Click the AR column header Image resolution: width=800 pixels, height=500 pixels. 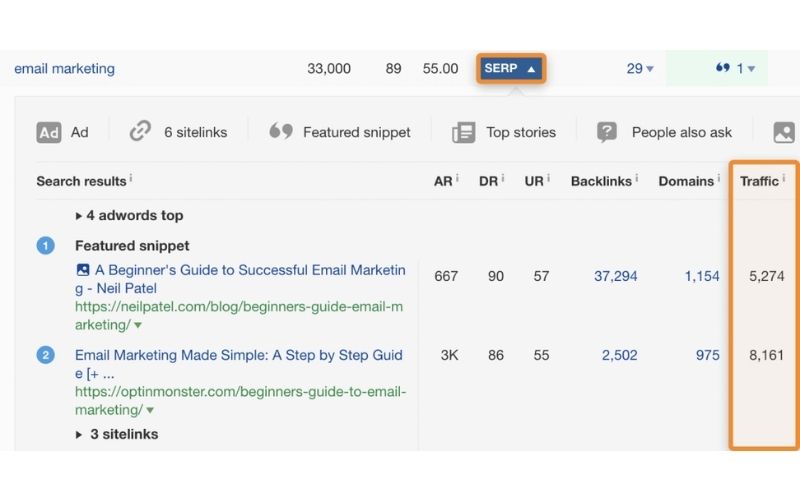click(443, 181)
